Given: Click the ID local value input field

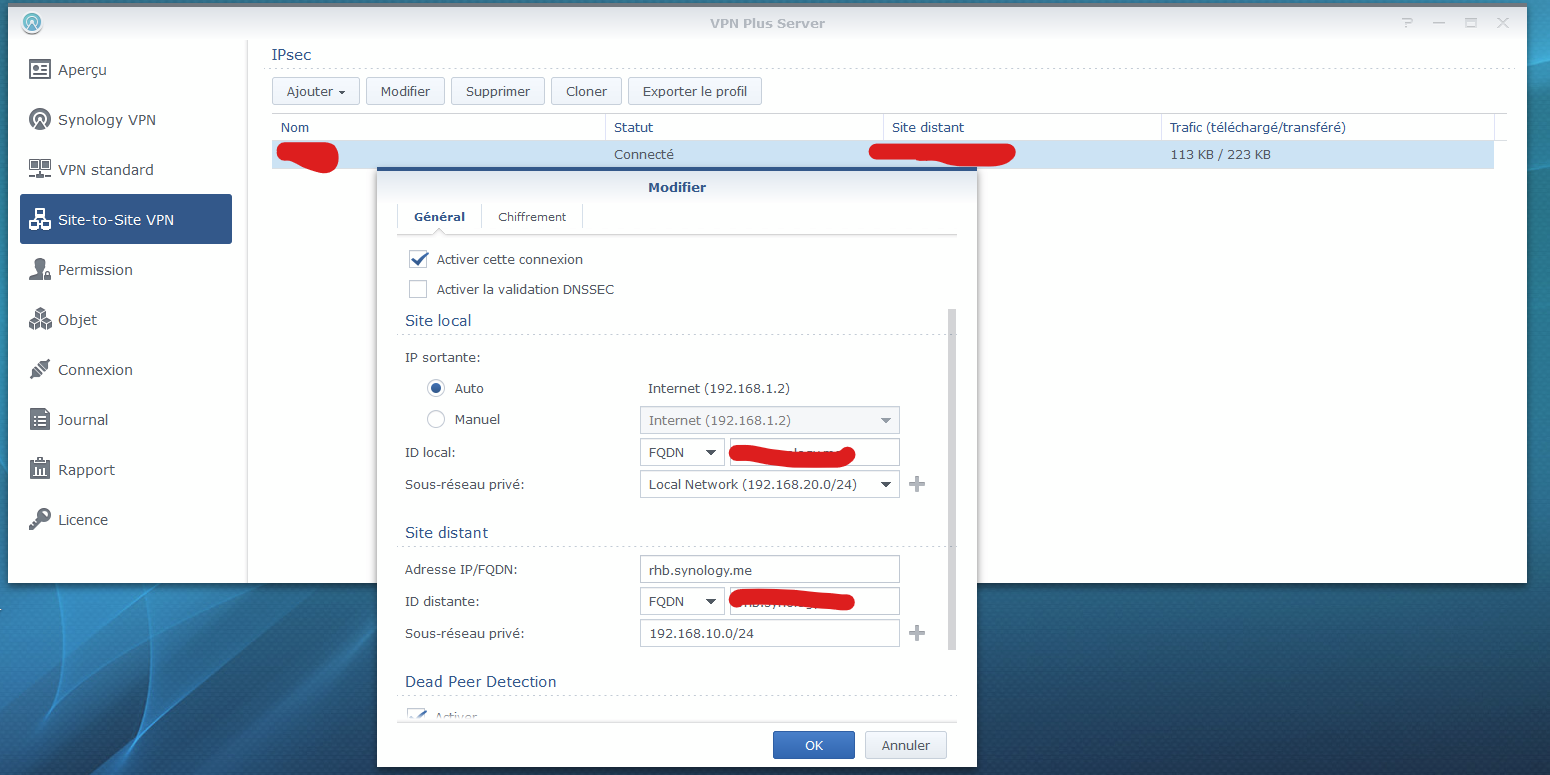Looking at the screenshot, I should tap(815, 452).
